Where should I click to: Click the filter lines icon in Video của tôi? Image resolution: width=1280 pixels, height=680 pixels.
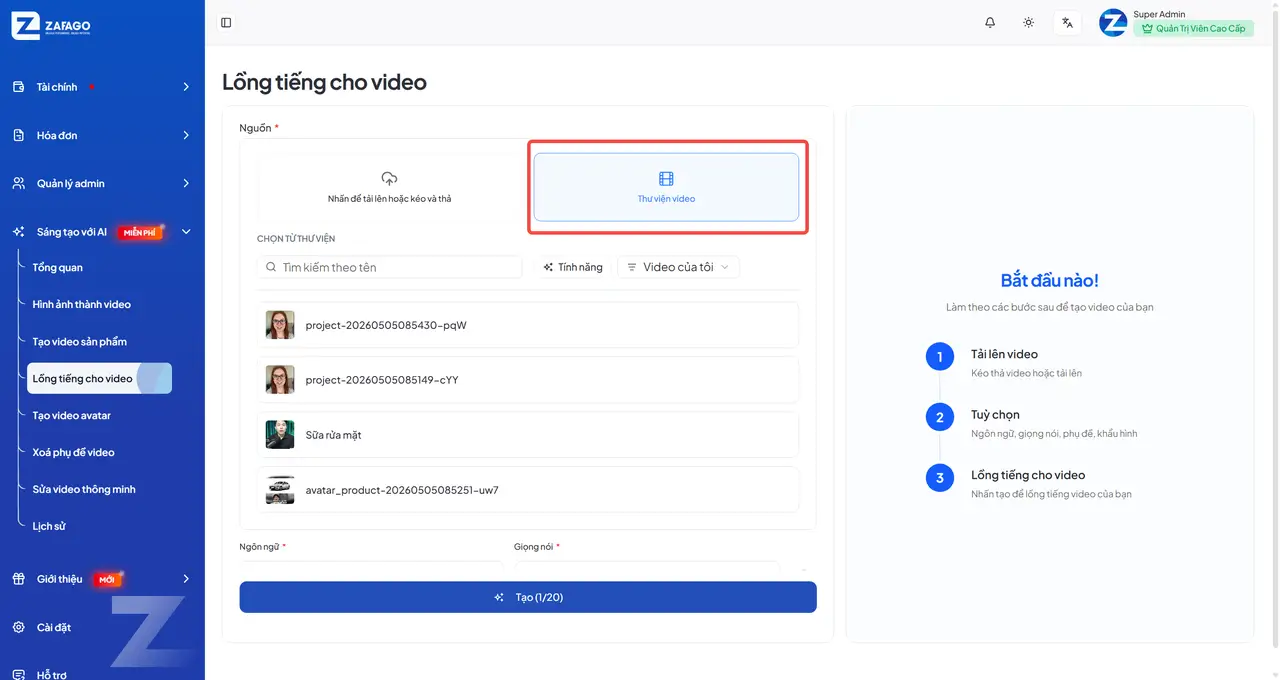(x=632, y=267)
